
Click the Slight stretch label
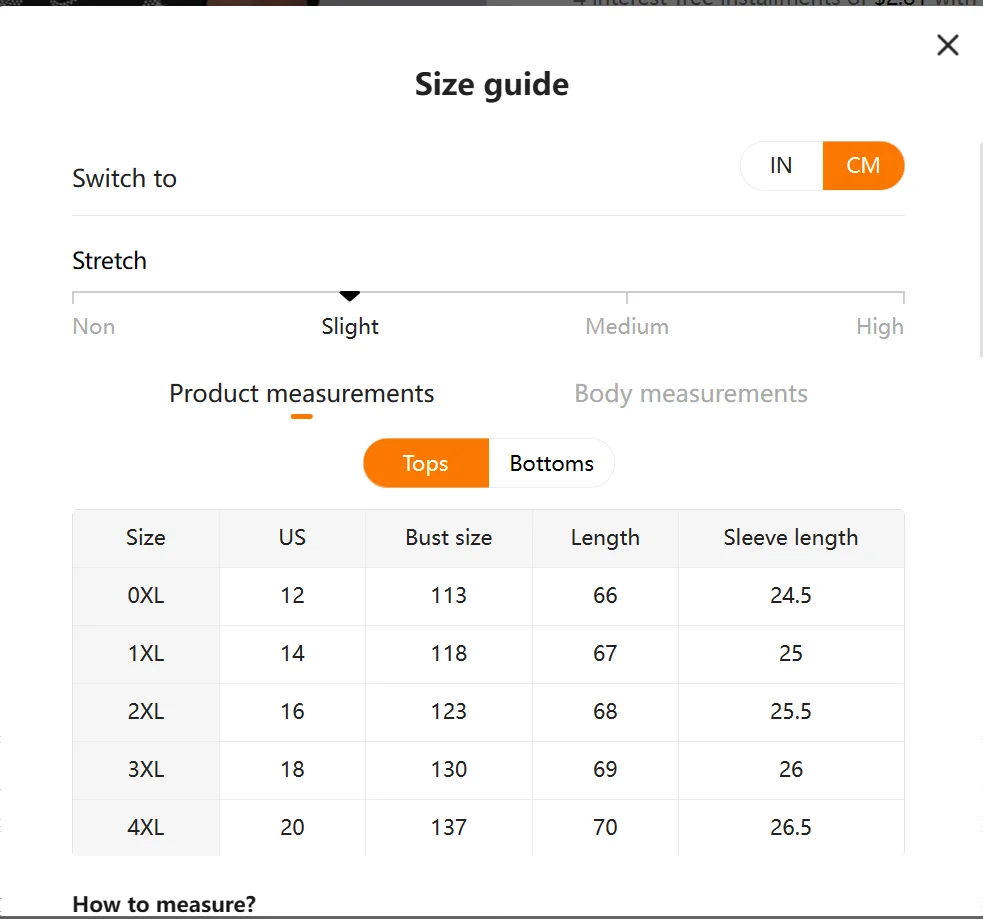[350, 327]
